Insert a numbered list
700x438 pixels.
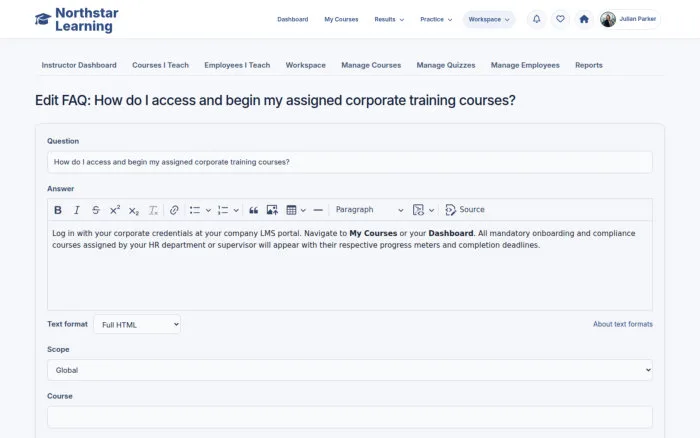(223, 210)
